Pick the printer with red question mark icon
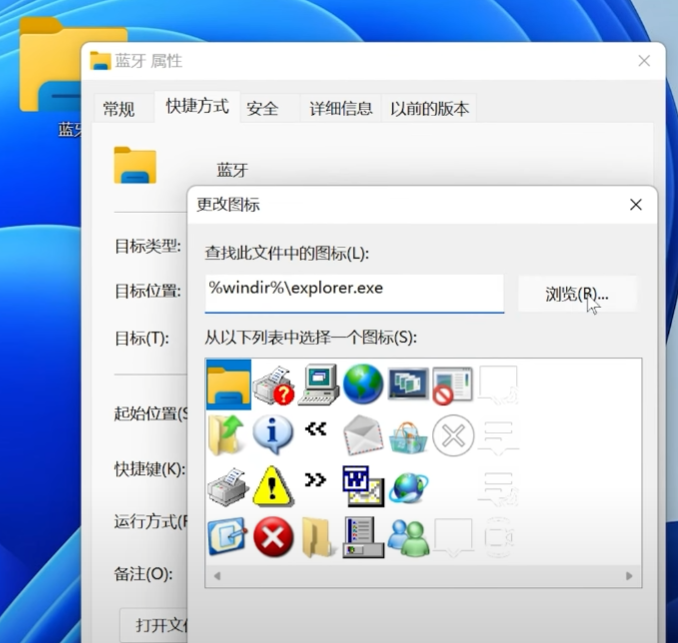The height and width of the screenshot is (643, 678). [273, 385]
